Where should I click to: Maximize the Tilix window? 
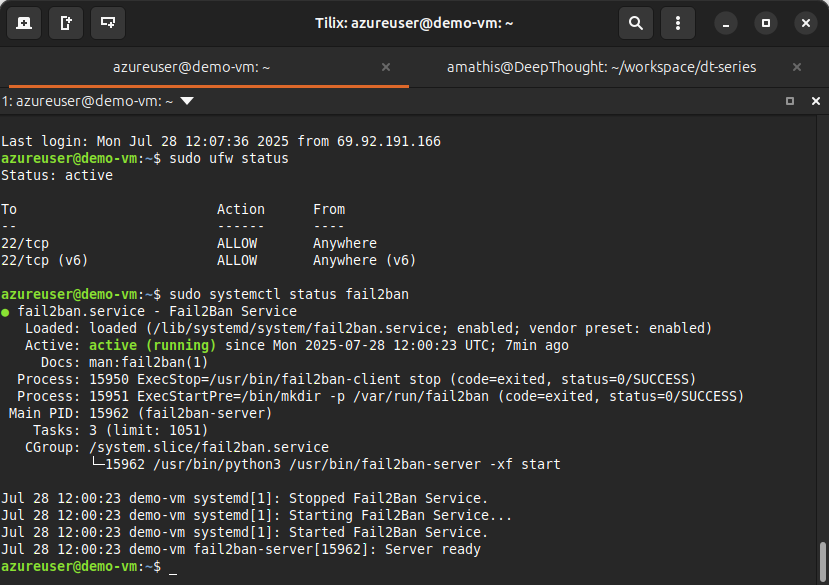click(x=766, y=23)
